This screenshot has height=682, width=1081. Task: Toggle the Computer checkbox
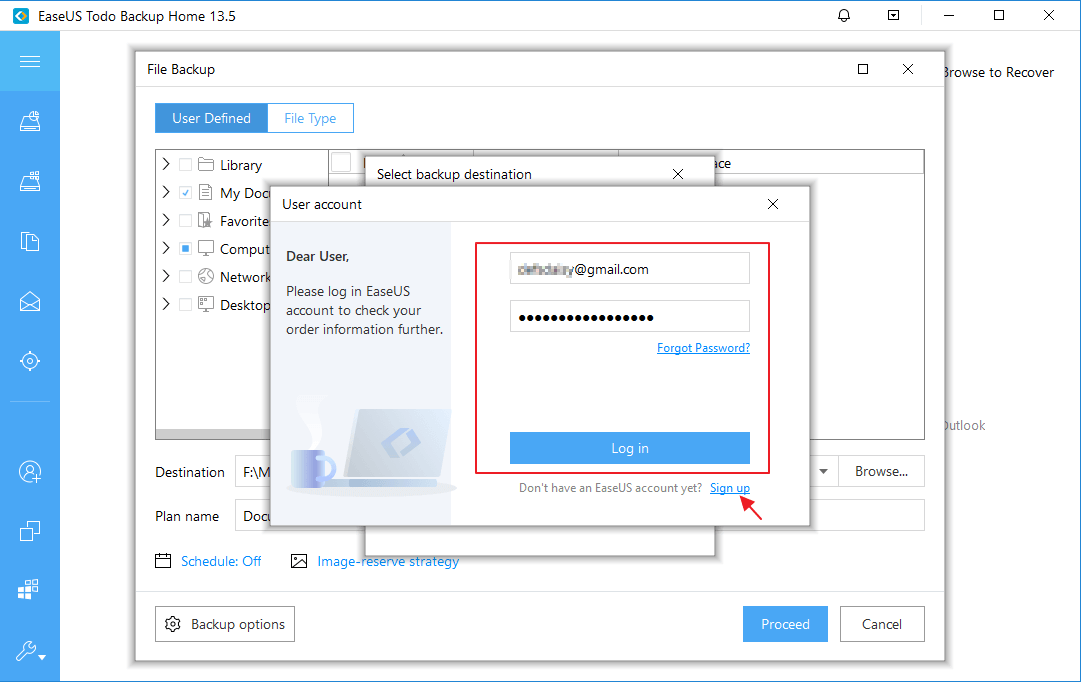(185, 249)
